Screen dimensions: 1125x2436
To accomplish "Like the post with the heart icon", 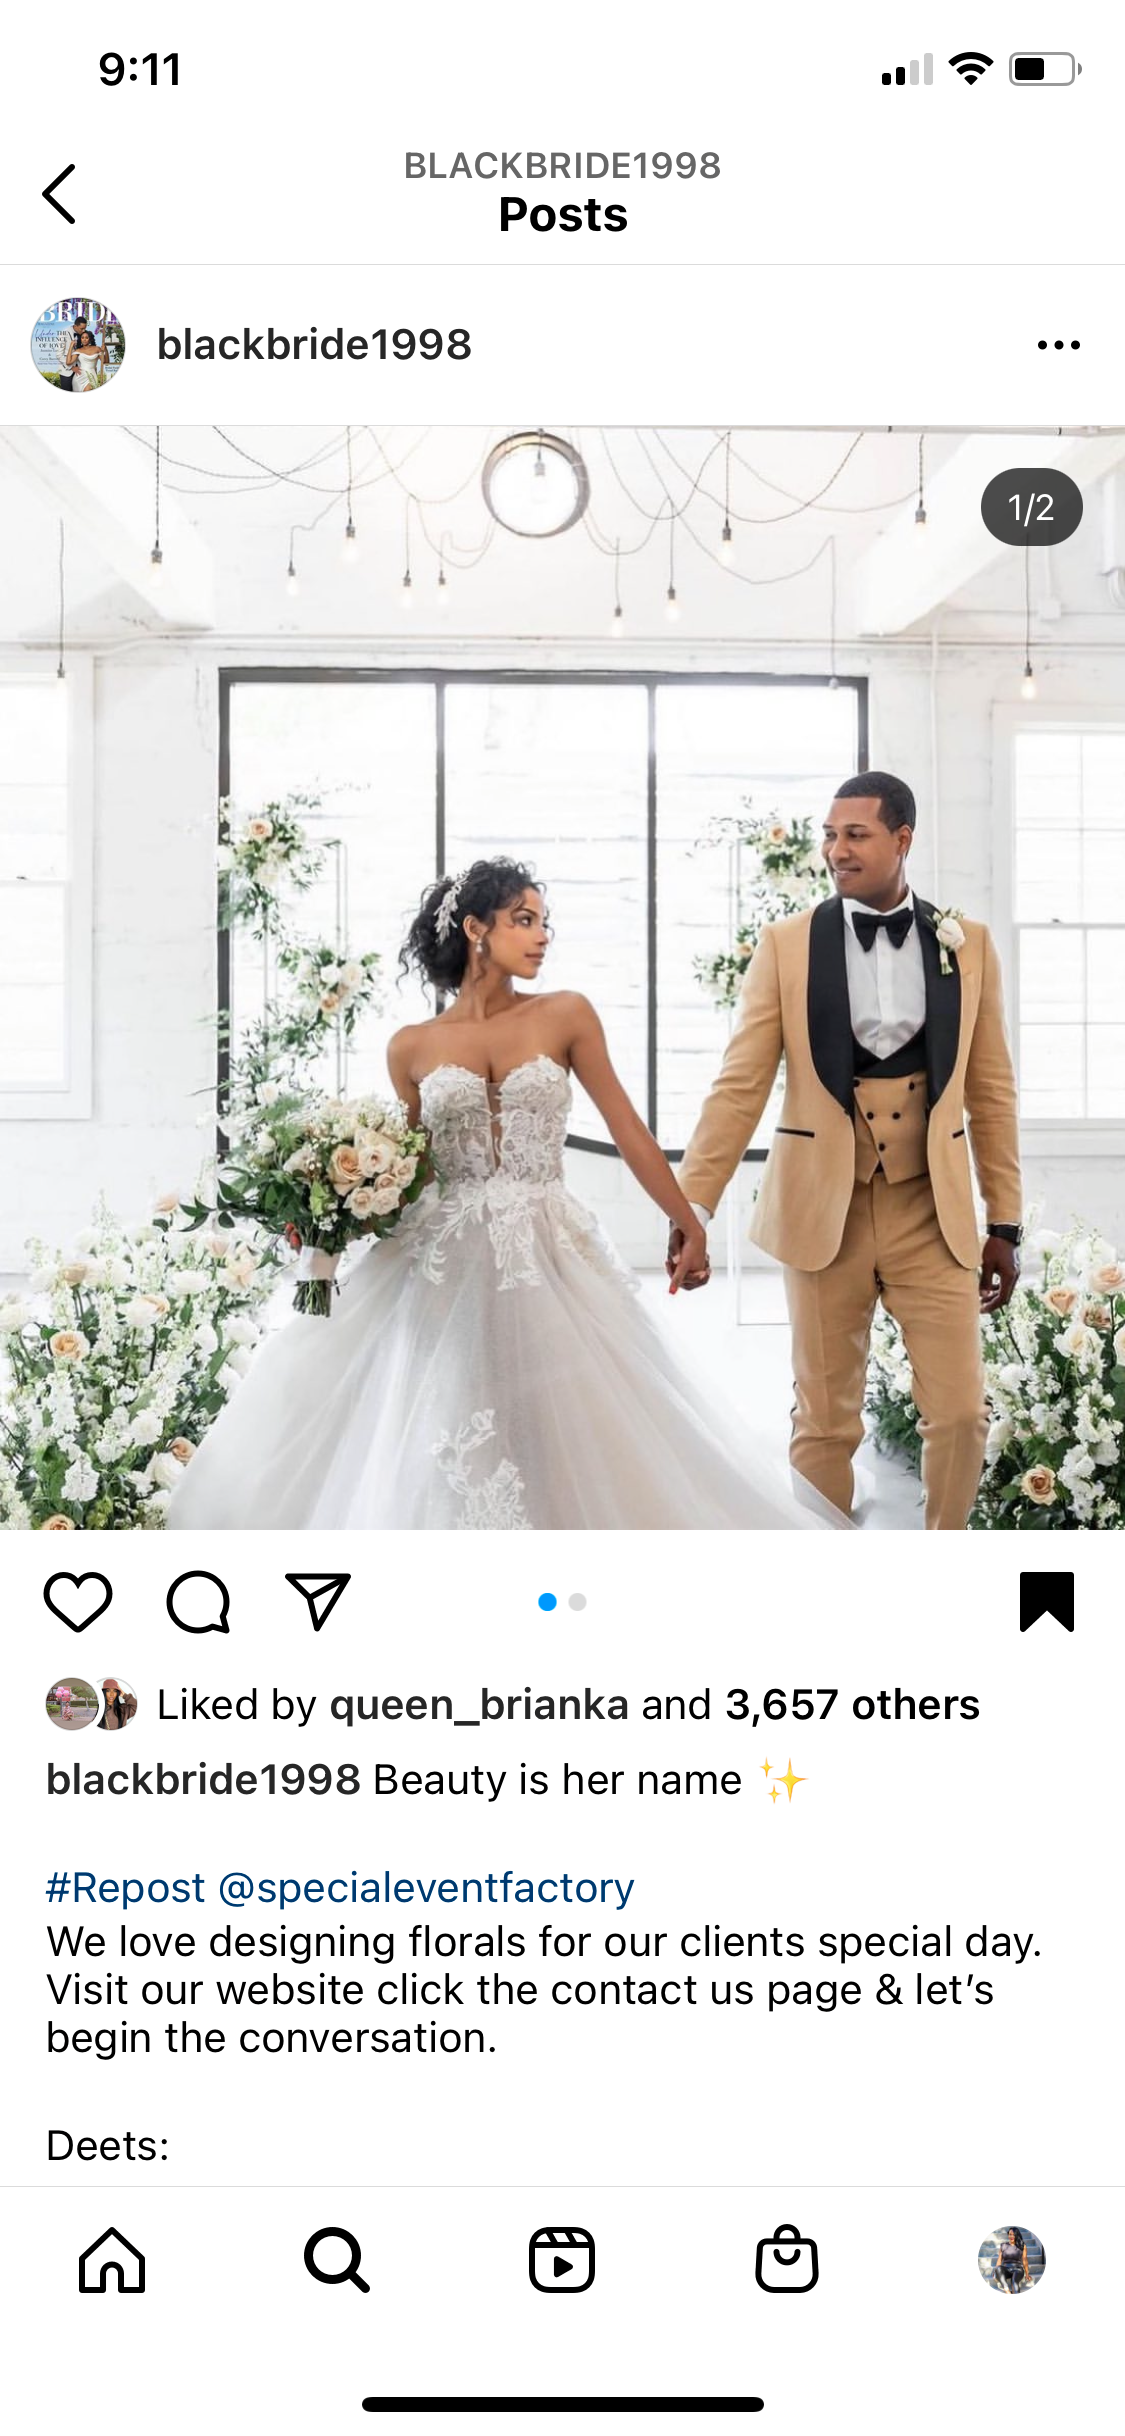I will (x=78, y=1602).
